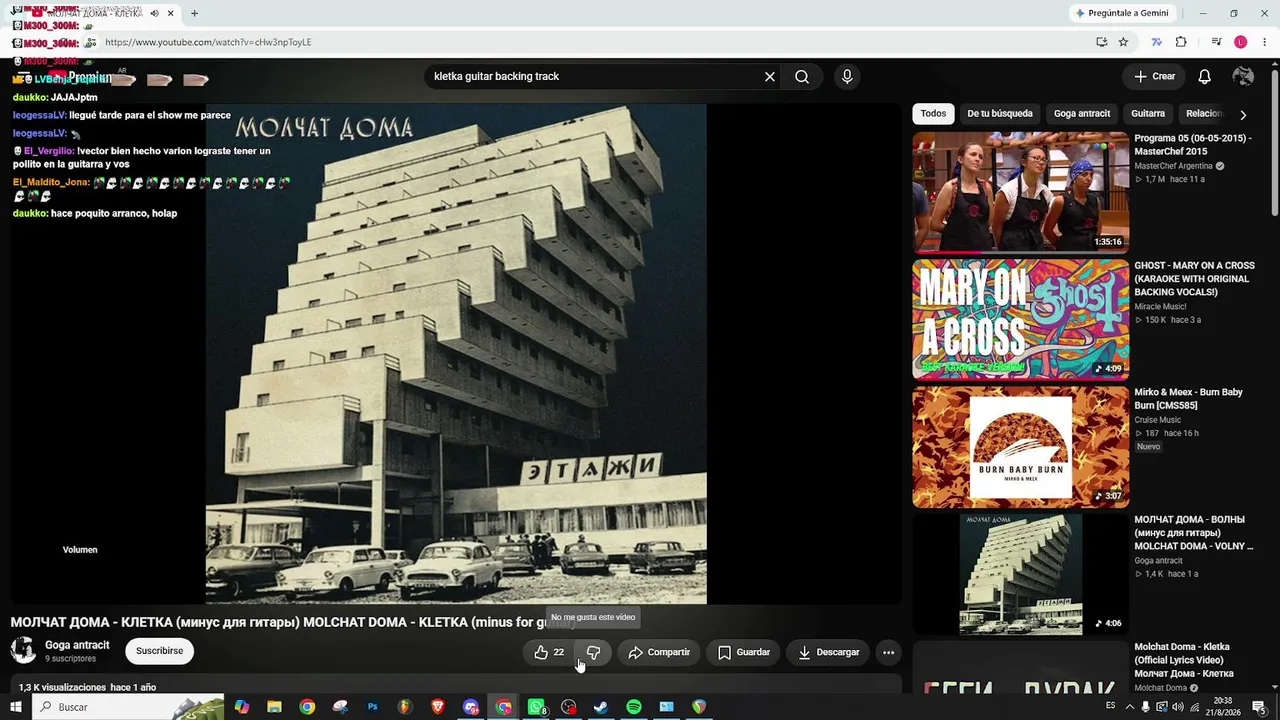
Task: Open "Molchat Doma - Kletka (Official Lyrics Video)" title
Action: pyautogui.click(x=1183, y=660)
